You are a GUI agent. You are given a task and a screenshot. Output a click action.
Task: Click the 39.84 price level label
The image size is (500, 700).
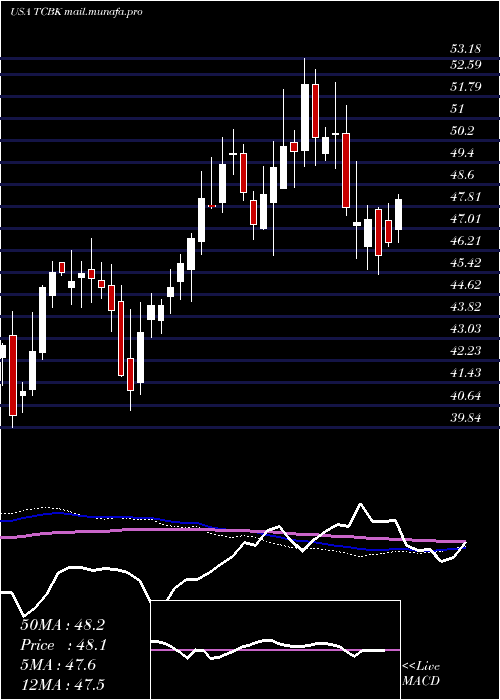point(465,418)
